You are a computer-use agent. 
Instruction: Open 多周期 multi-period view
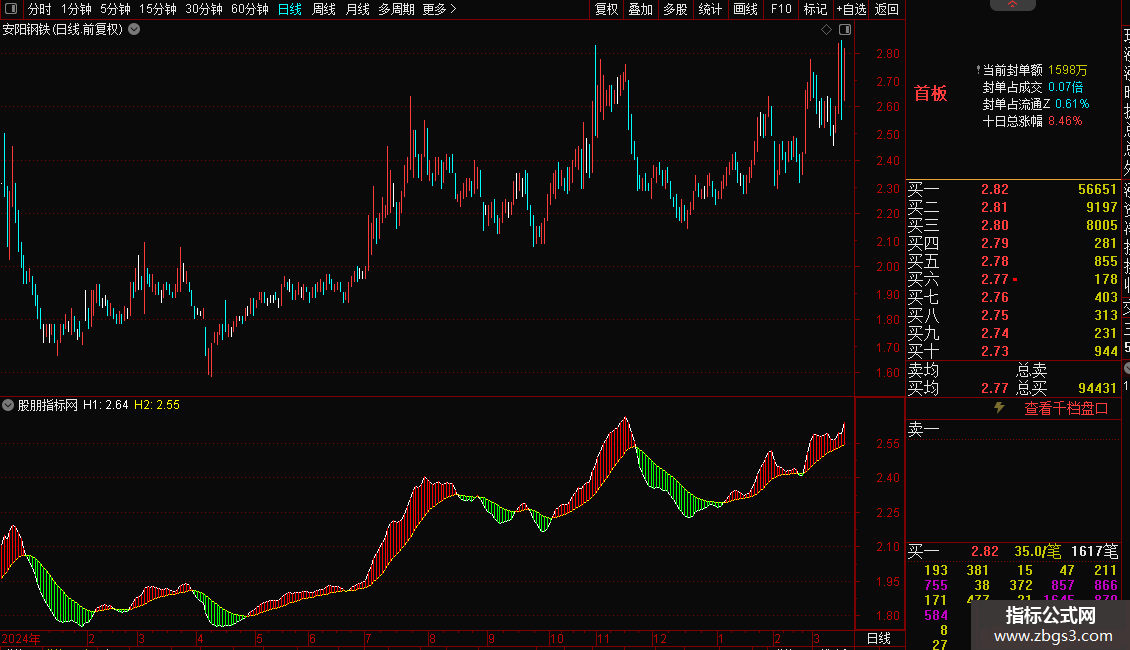(396, 9)
